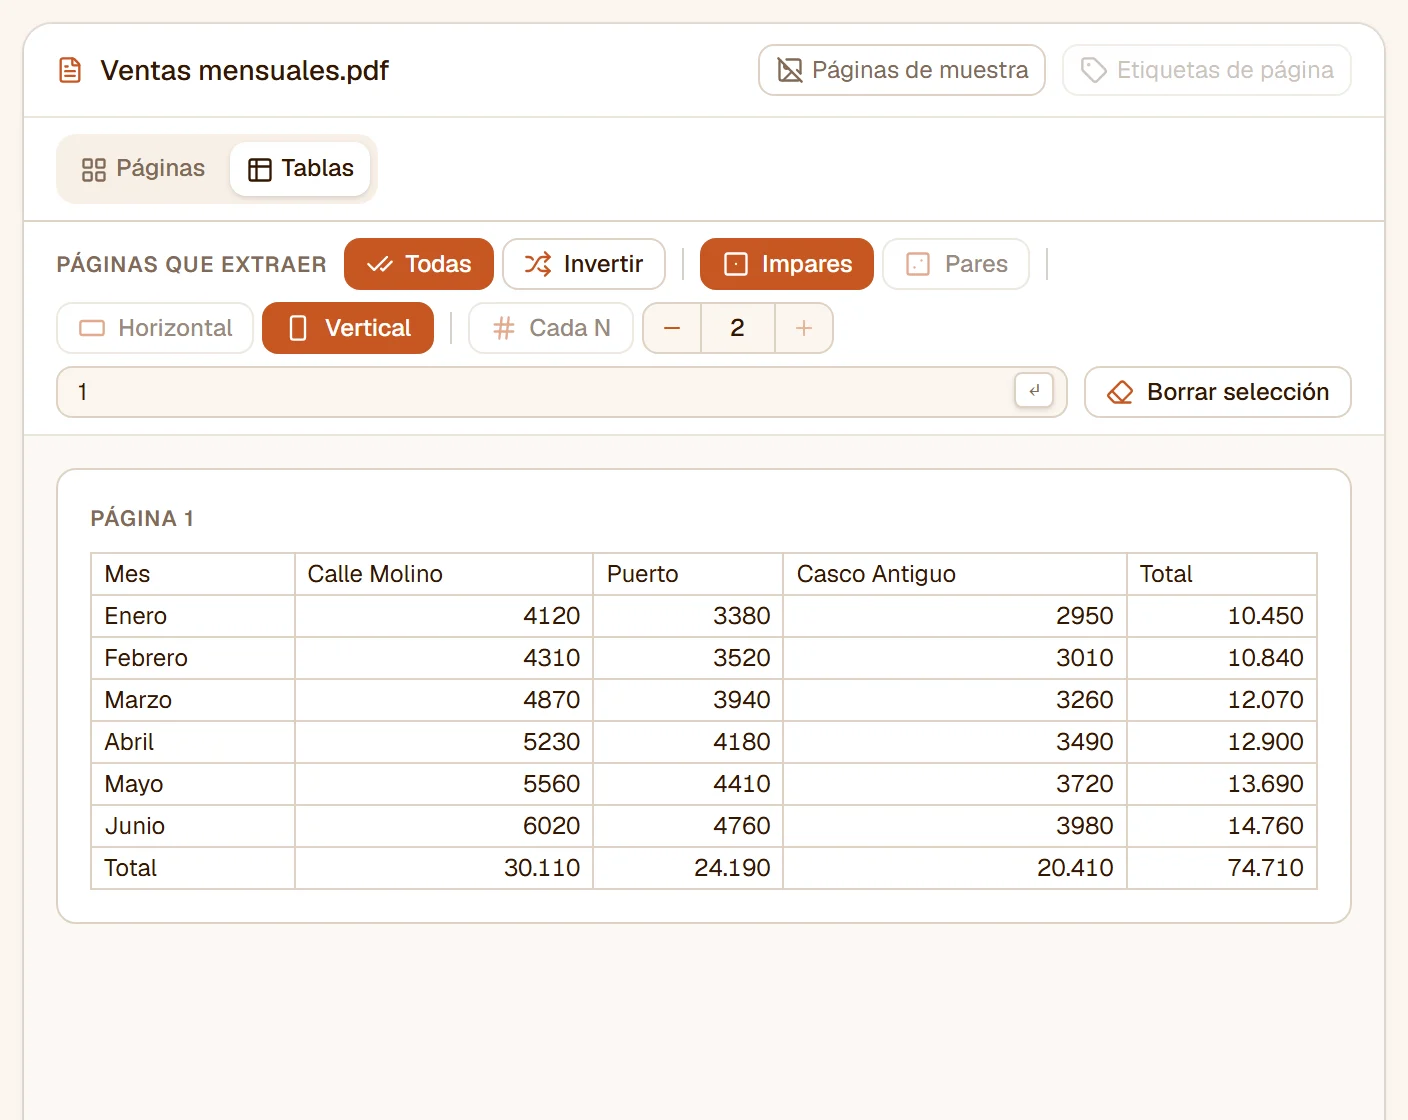Click Borrar selección button
1408x1120 pixels.
coord(1218,392)
